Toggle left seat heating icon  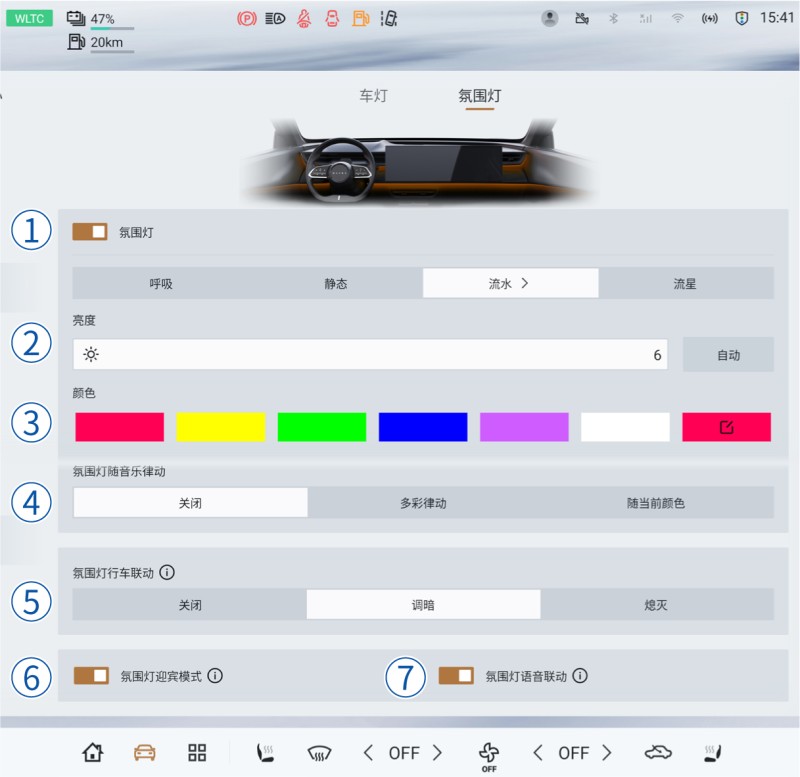[x=265, y=753]
